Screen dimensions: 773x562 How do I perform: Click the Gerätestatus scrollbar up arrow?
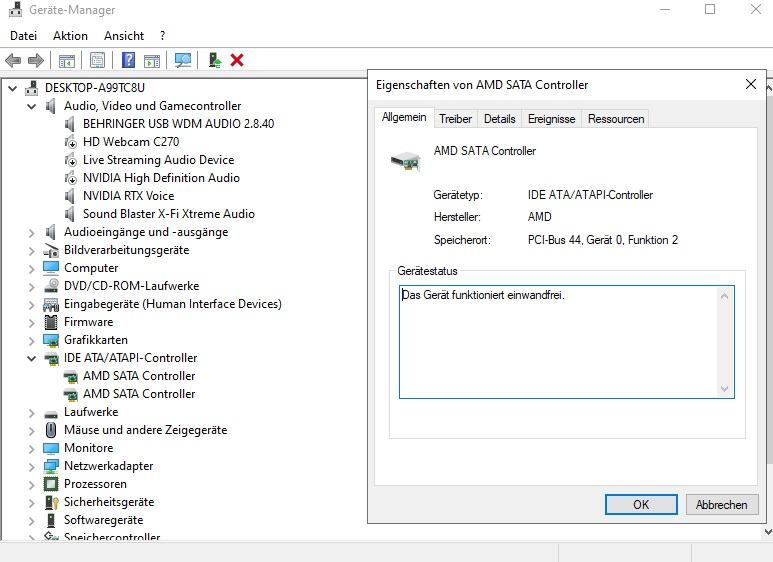[x=724, y=296]
